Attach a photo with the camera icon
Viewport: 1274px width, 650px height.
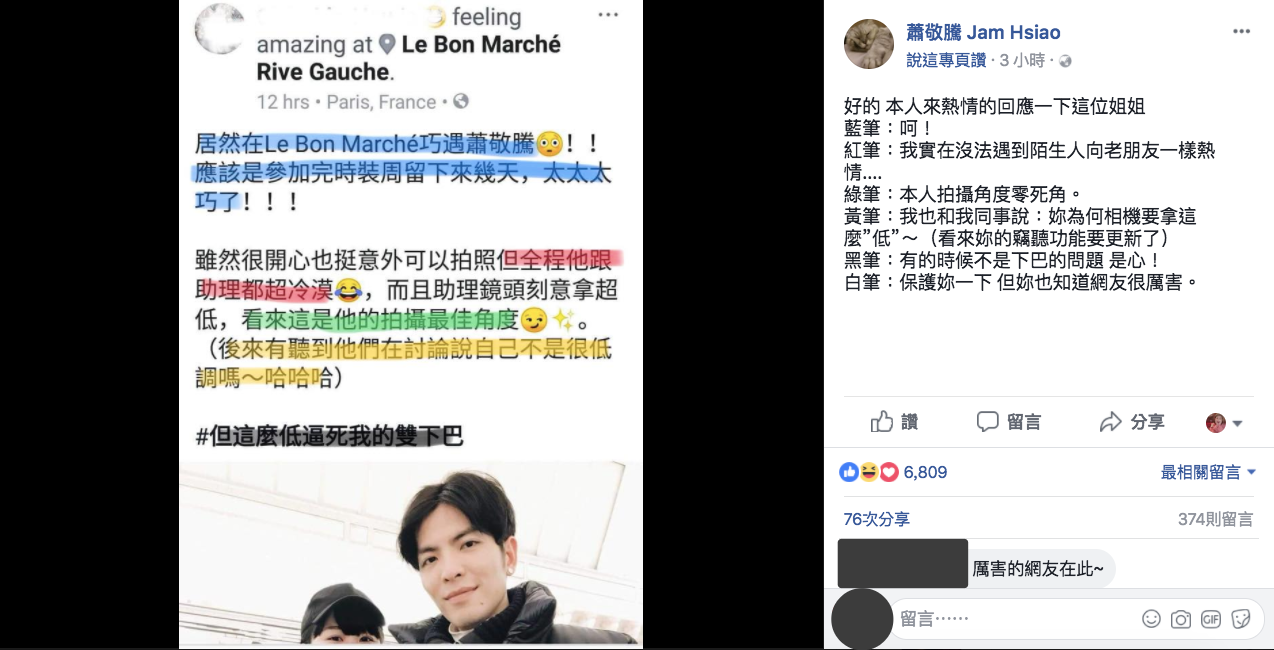pos(1181,619)
